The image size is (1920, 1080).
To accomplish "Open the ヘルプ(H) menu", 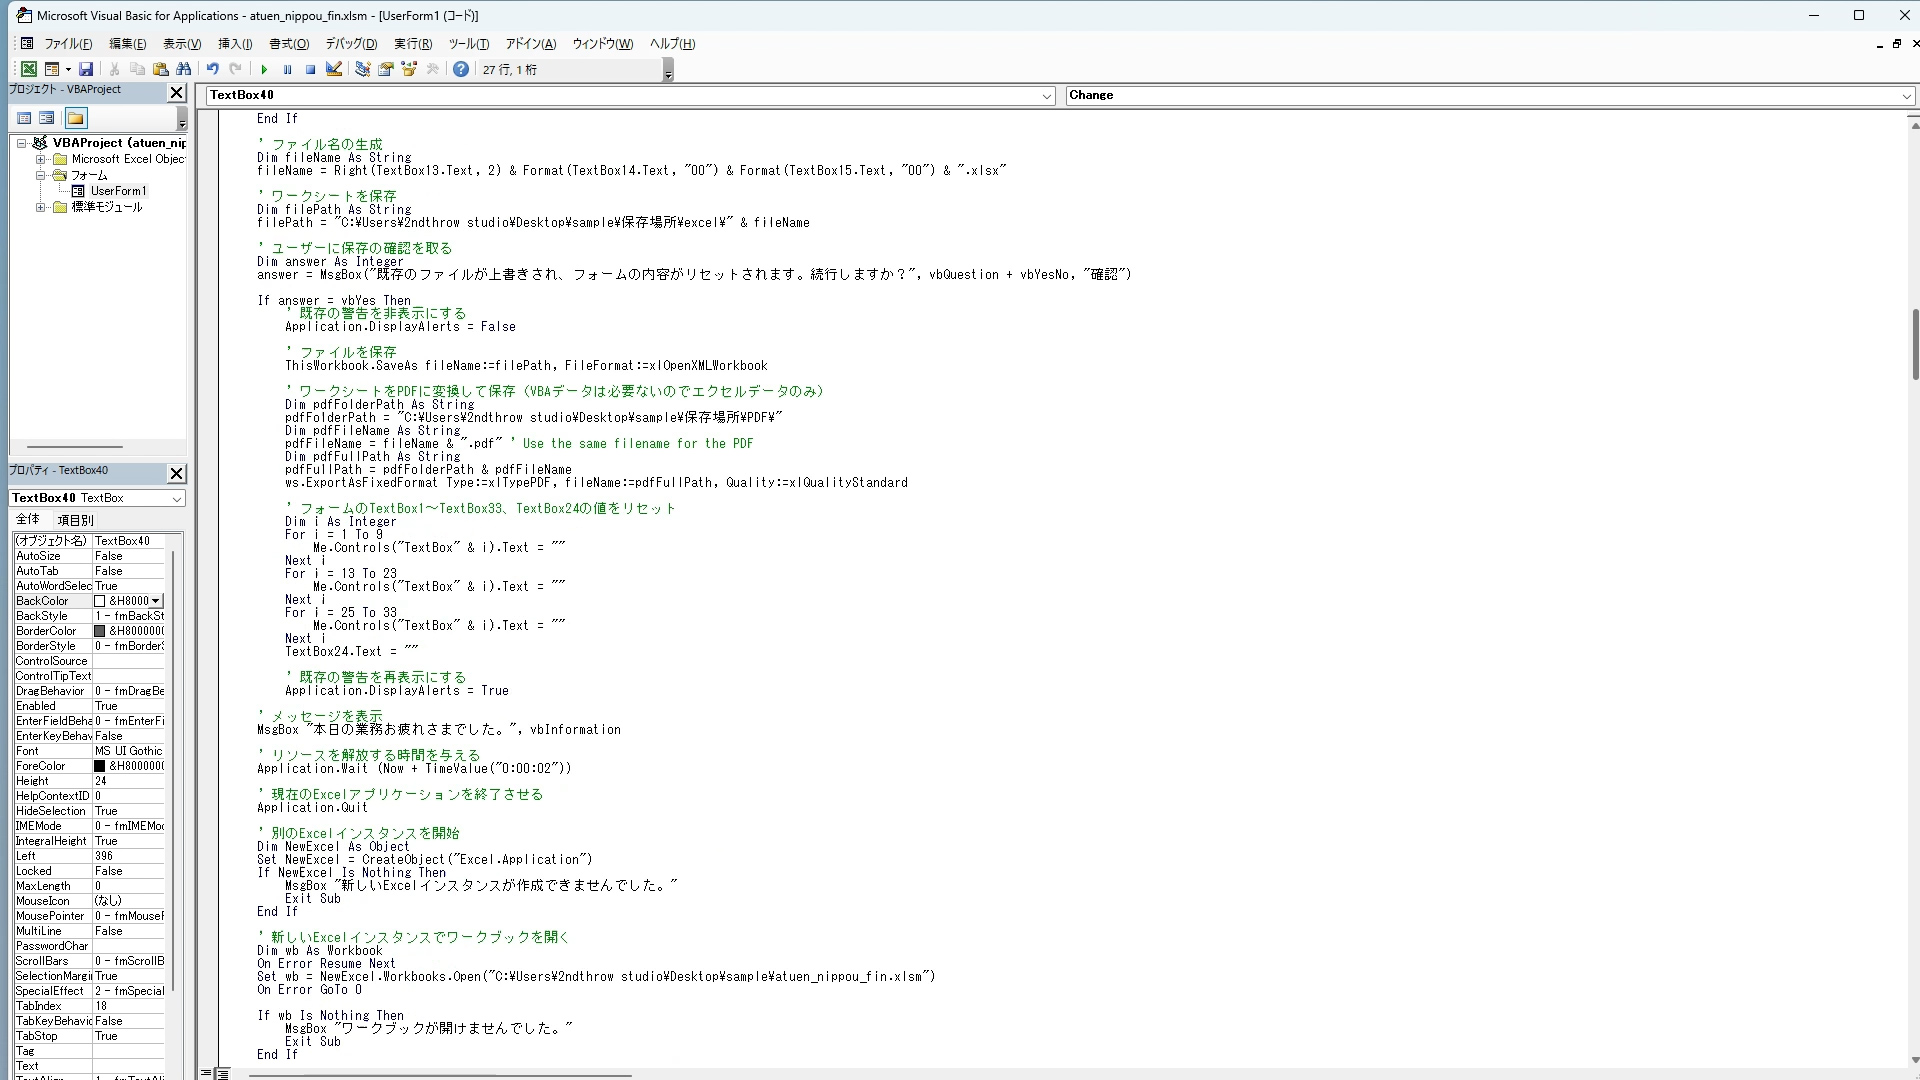I will (672, 44).
